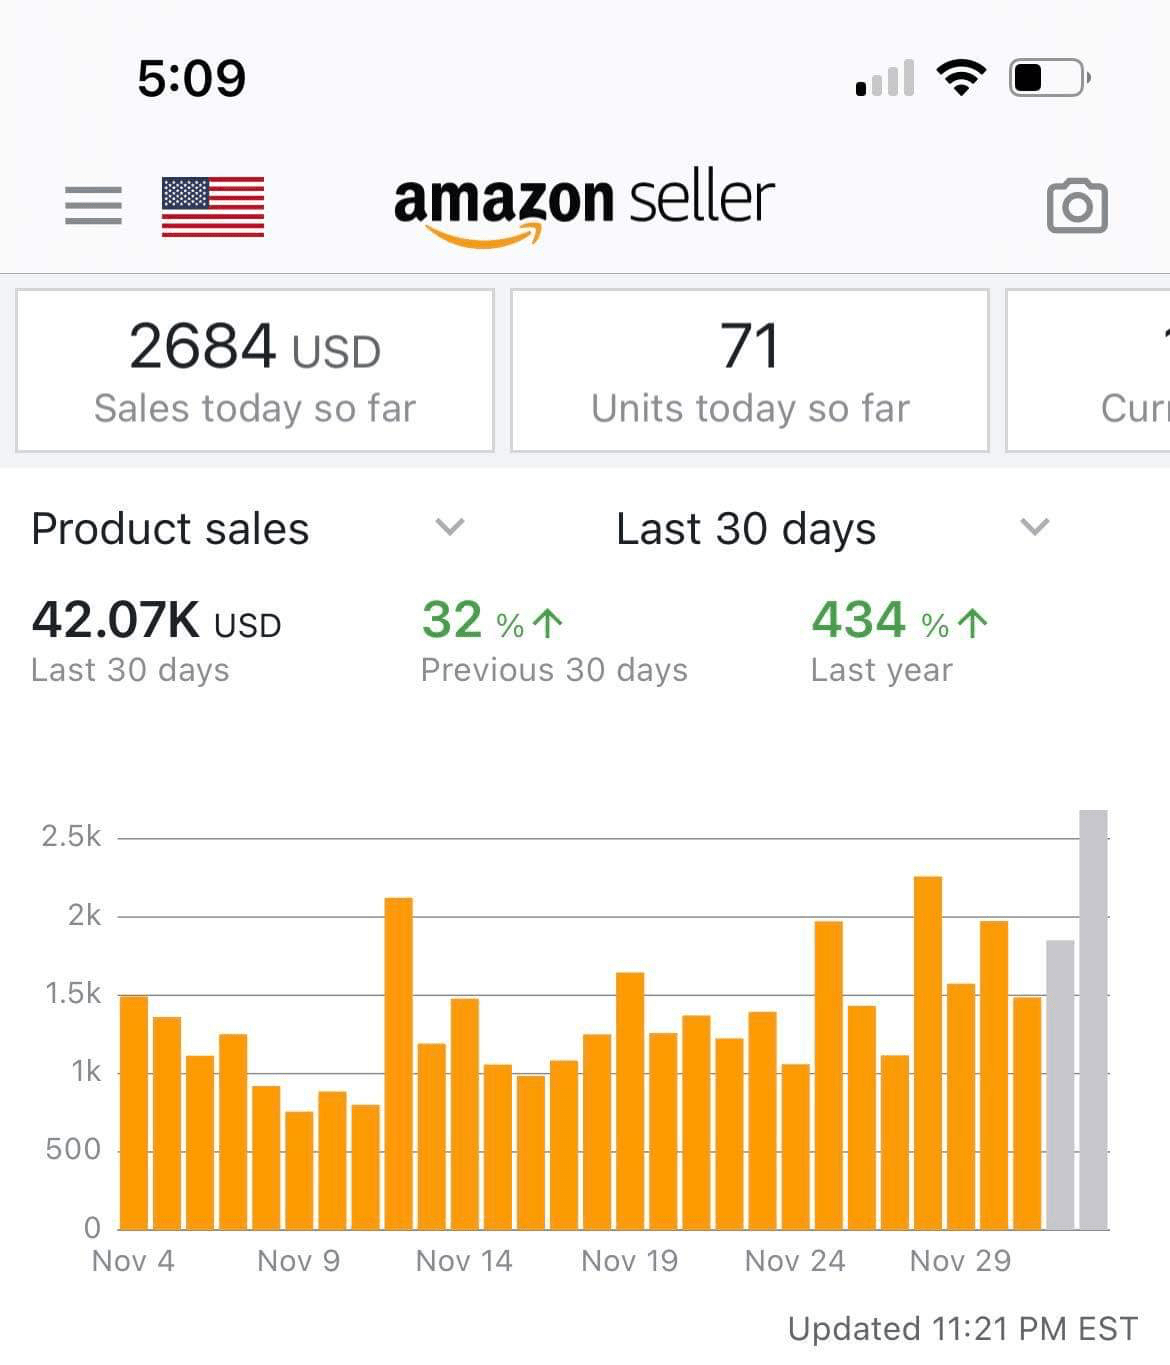Screen dimensions: 1170x1365
Task: Tap the green arrow next to 434%
Action: (972, 623)
